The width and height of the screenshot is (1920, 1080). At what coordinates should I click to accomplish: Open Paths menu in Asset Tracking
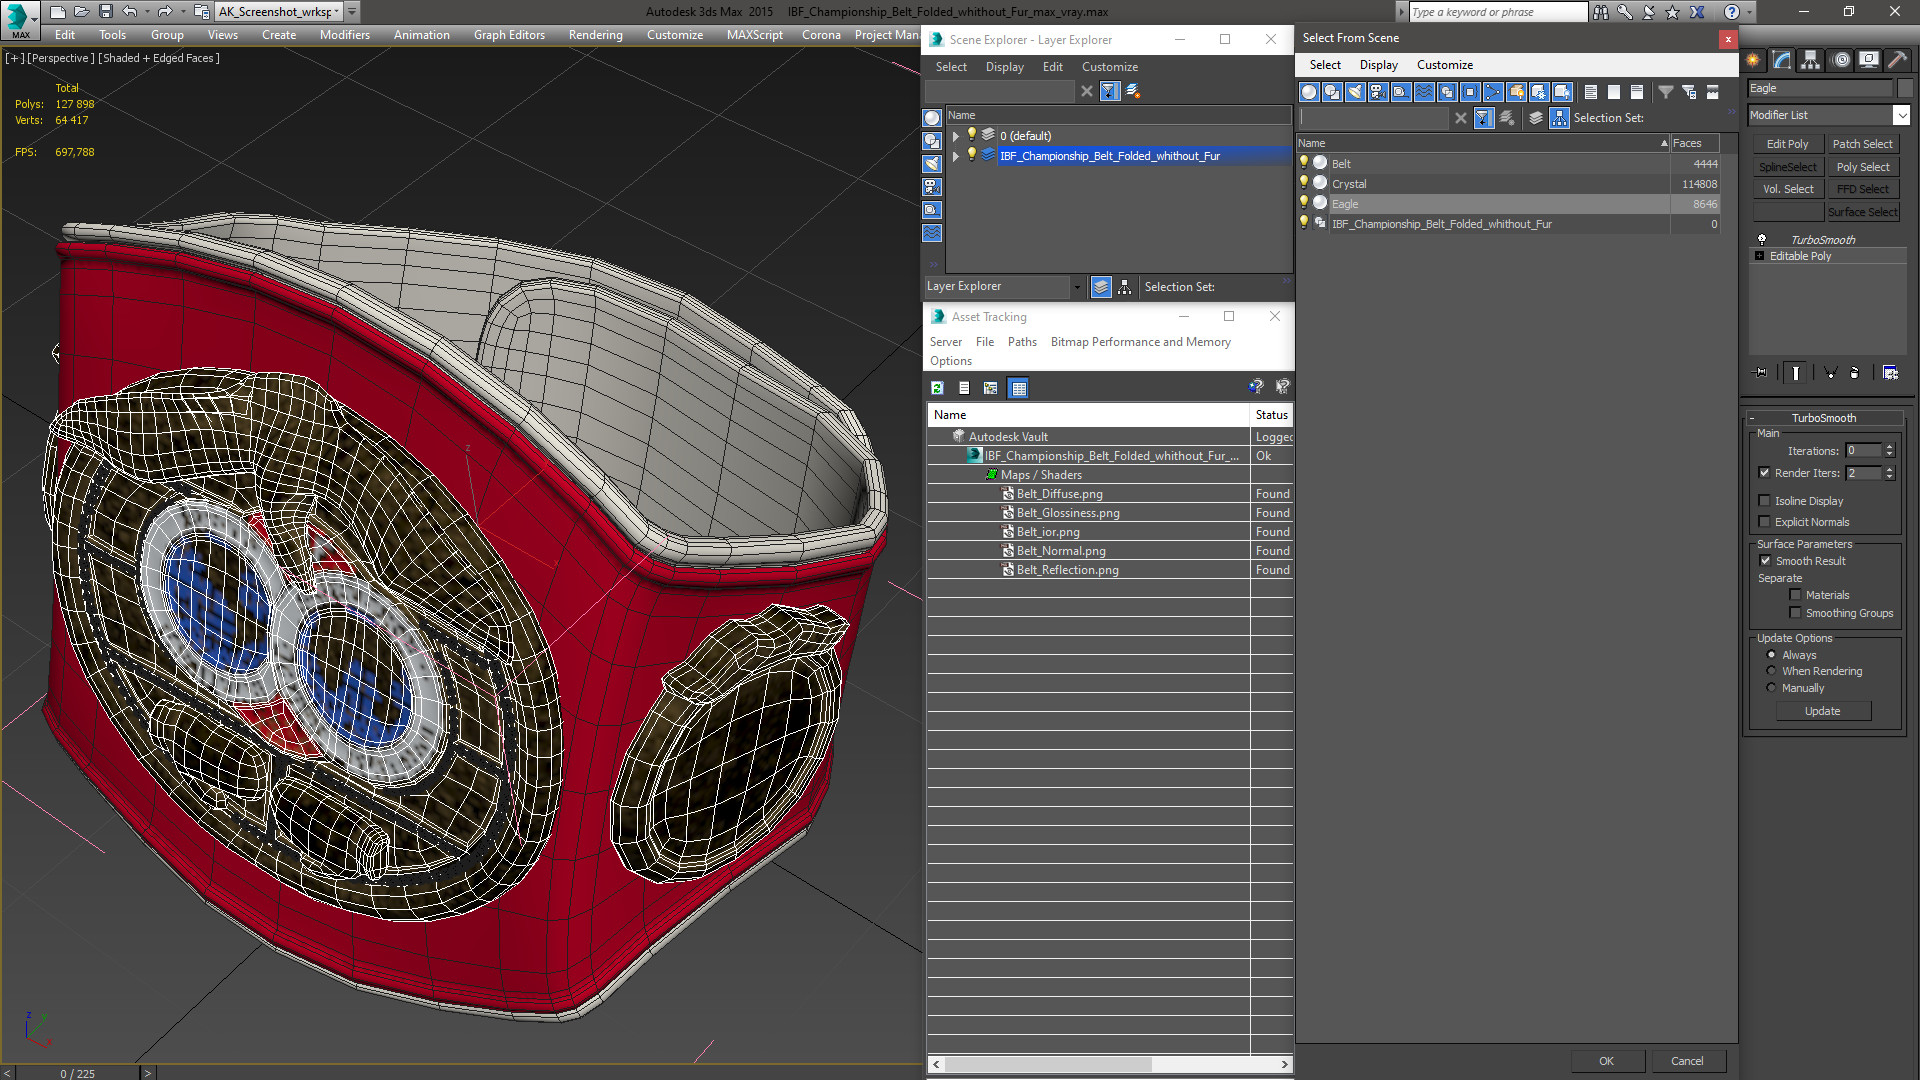[1022, 342]
